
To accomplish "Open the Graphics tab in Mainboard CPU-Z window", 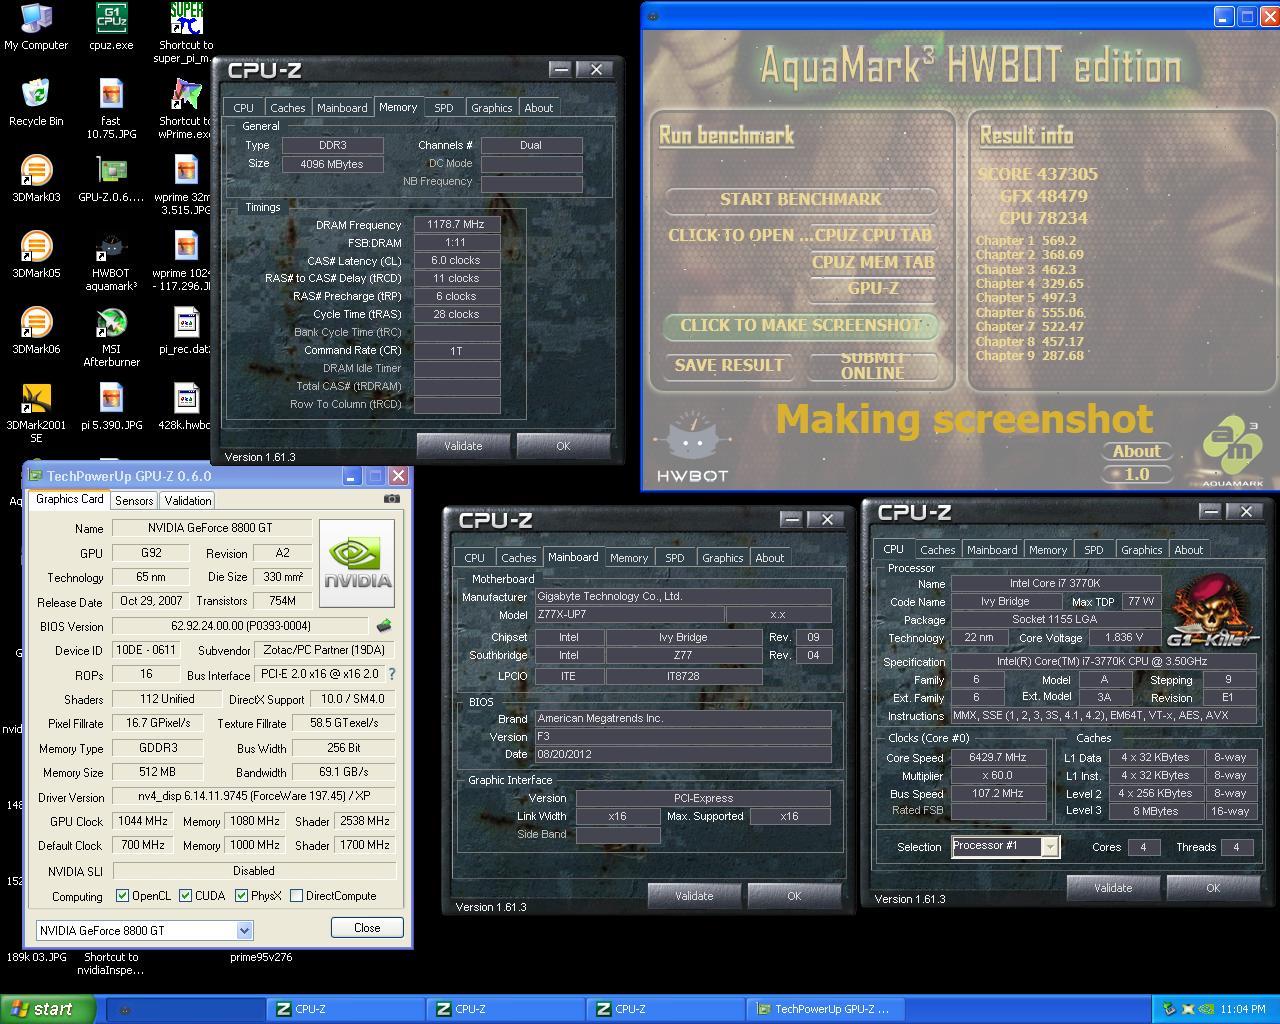I will (722, 558).
